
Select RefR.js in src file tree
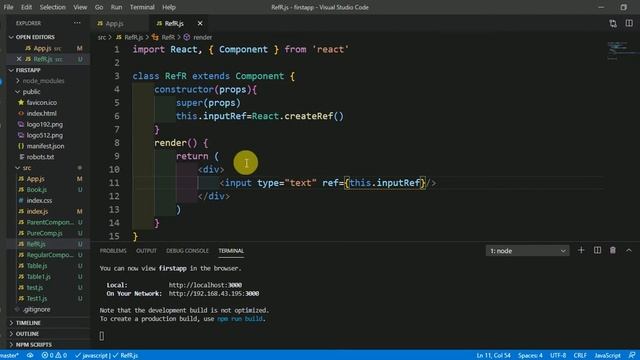[x=36, y=244]
